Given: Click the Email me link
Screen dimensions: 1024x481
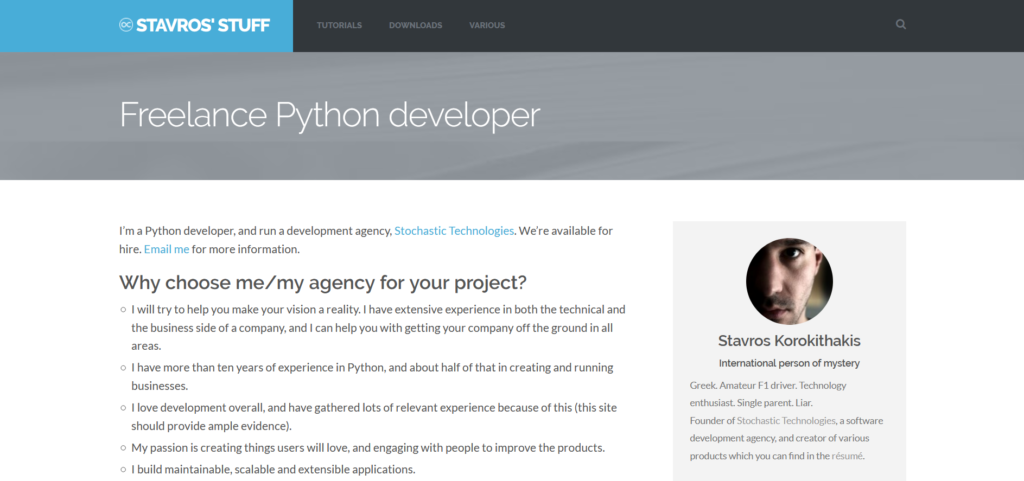Looking at the screenshot, I should (x=167, y=249).
